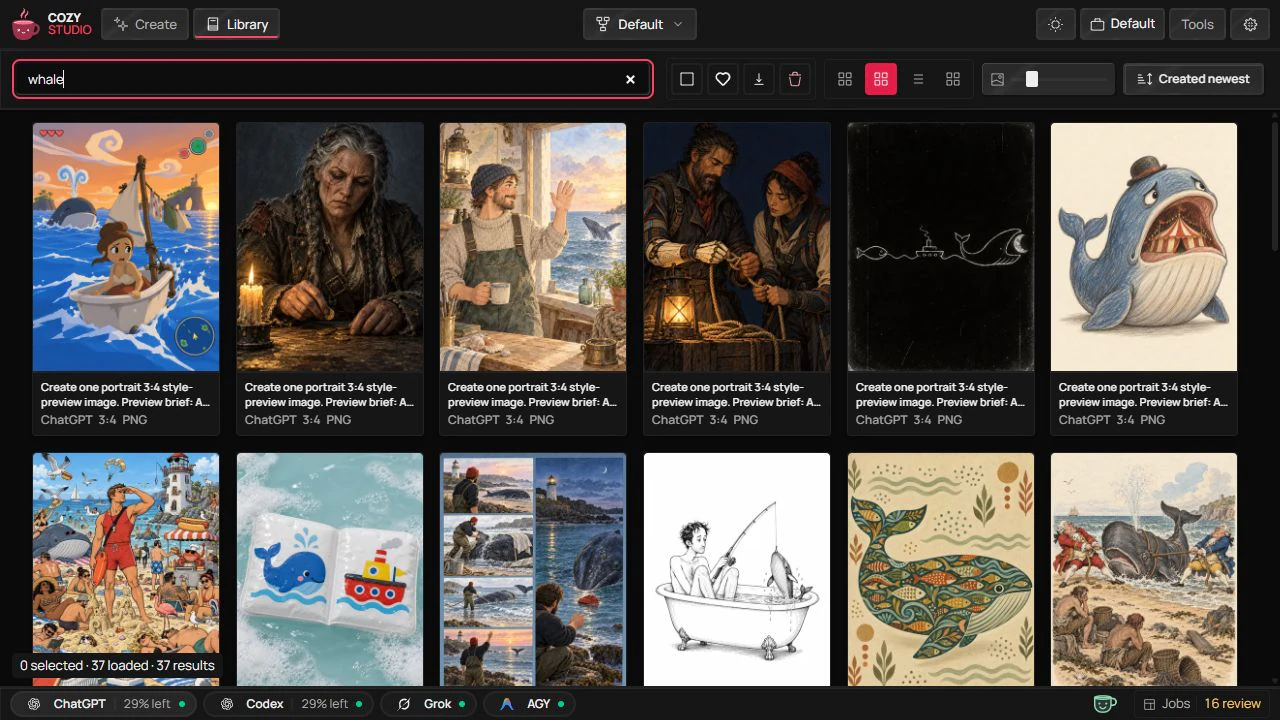Open the gray-haired woman with candle thumbnail
Image resolution: width=1280 pixels, height=720 pixels.
pos(330,247)
